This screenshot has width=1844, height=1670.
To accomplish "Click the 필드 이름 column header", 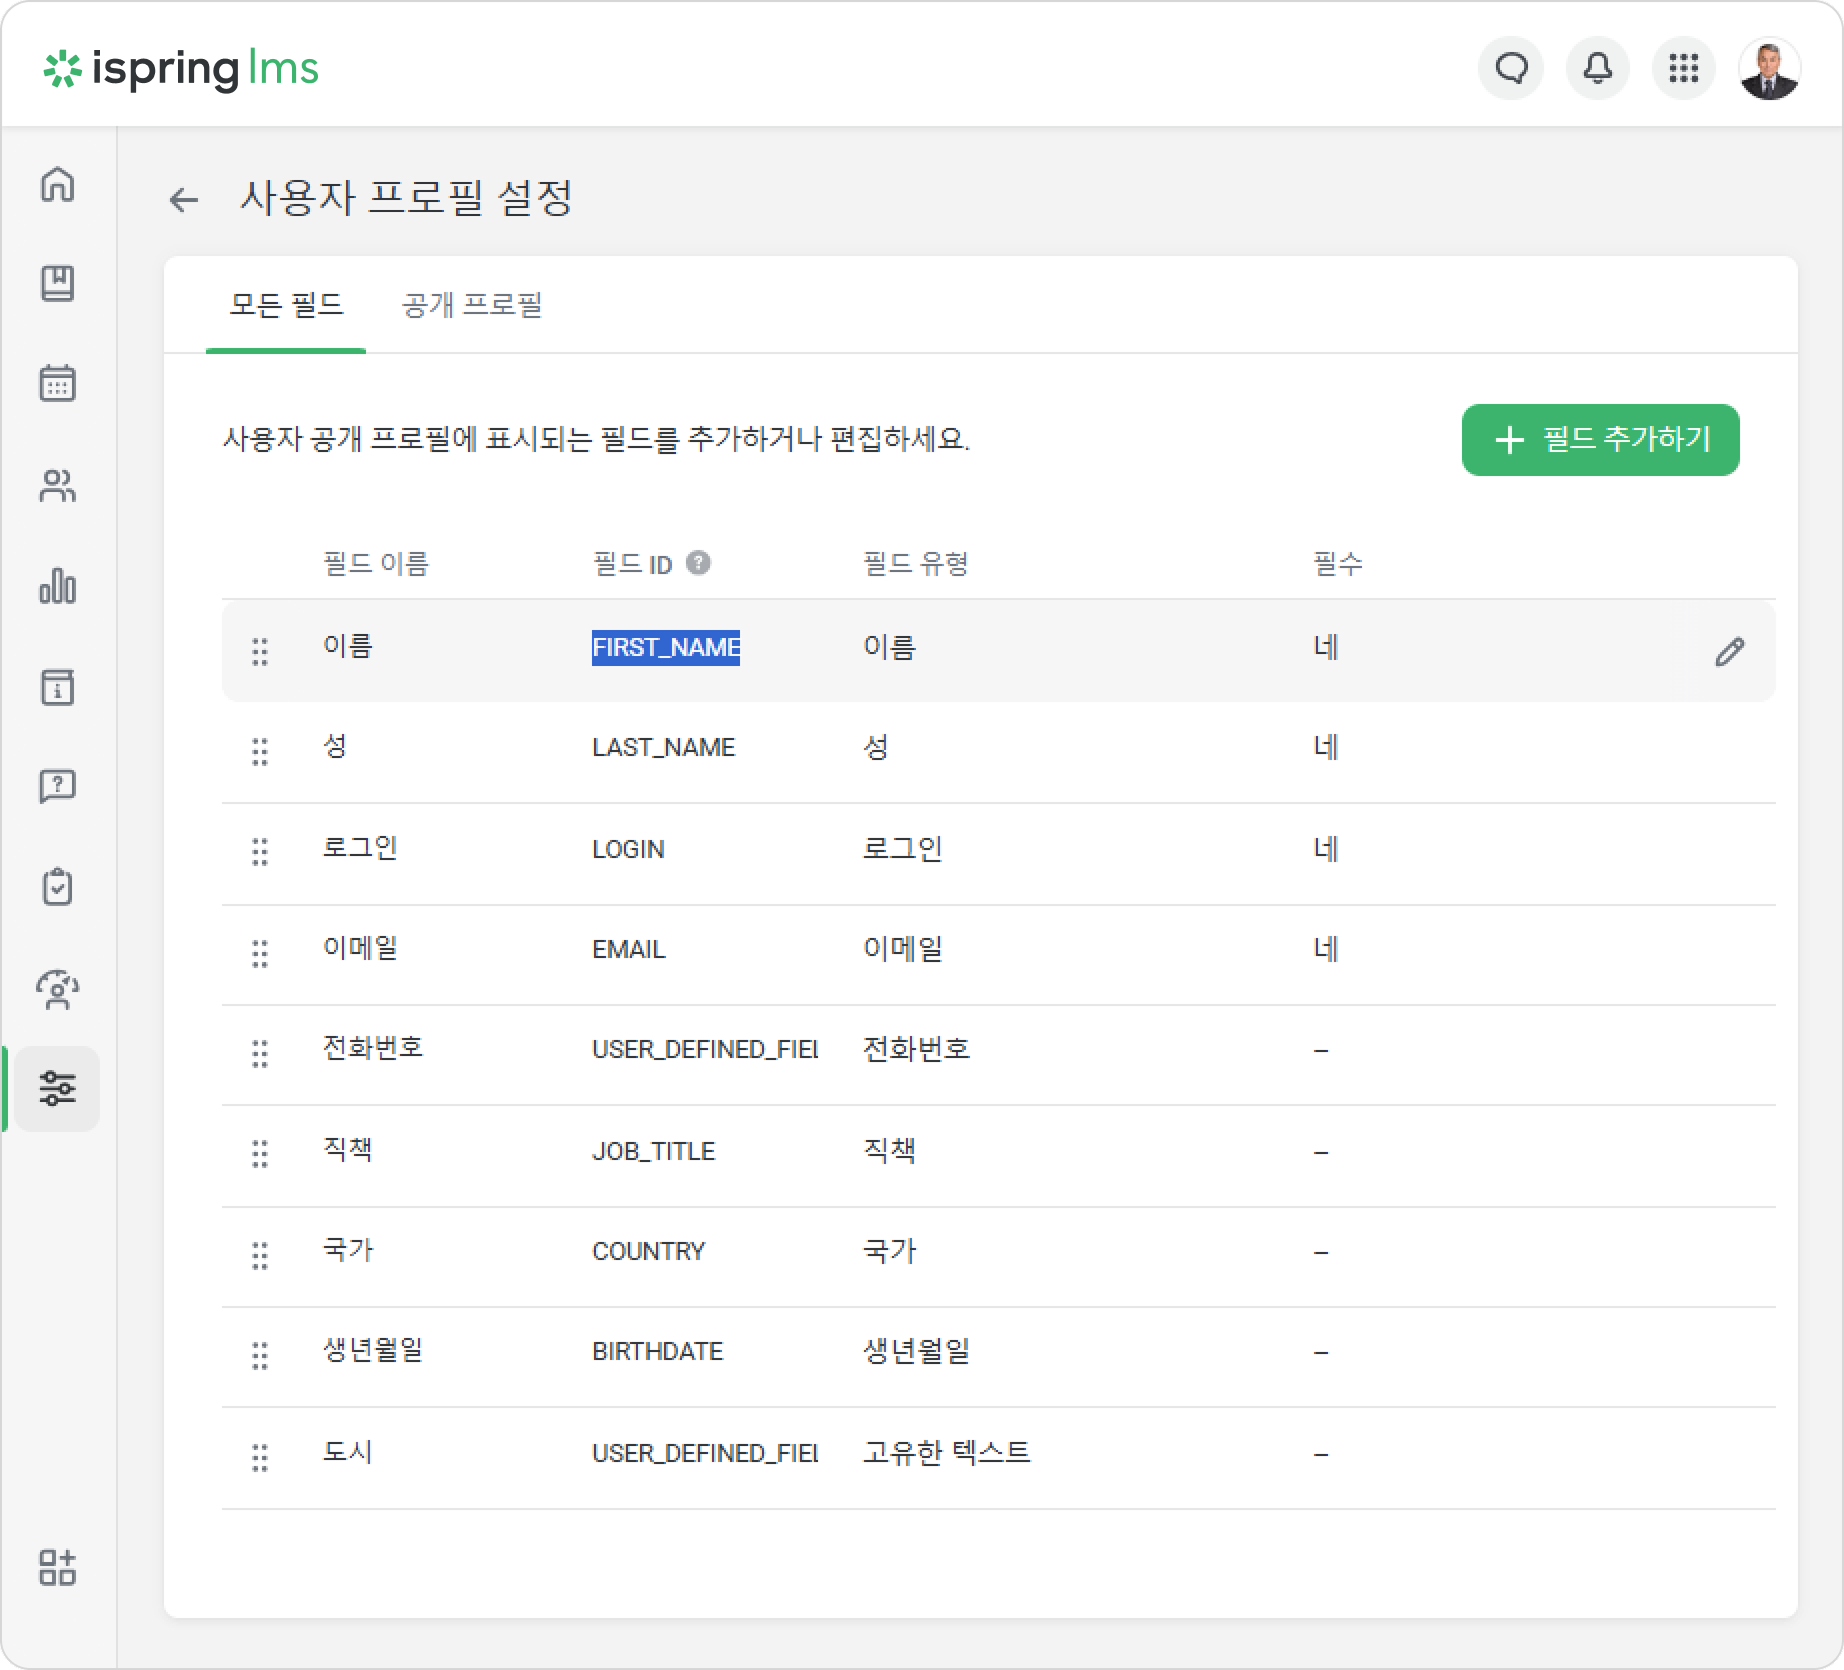I will coord(376,564).
